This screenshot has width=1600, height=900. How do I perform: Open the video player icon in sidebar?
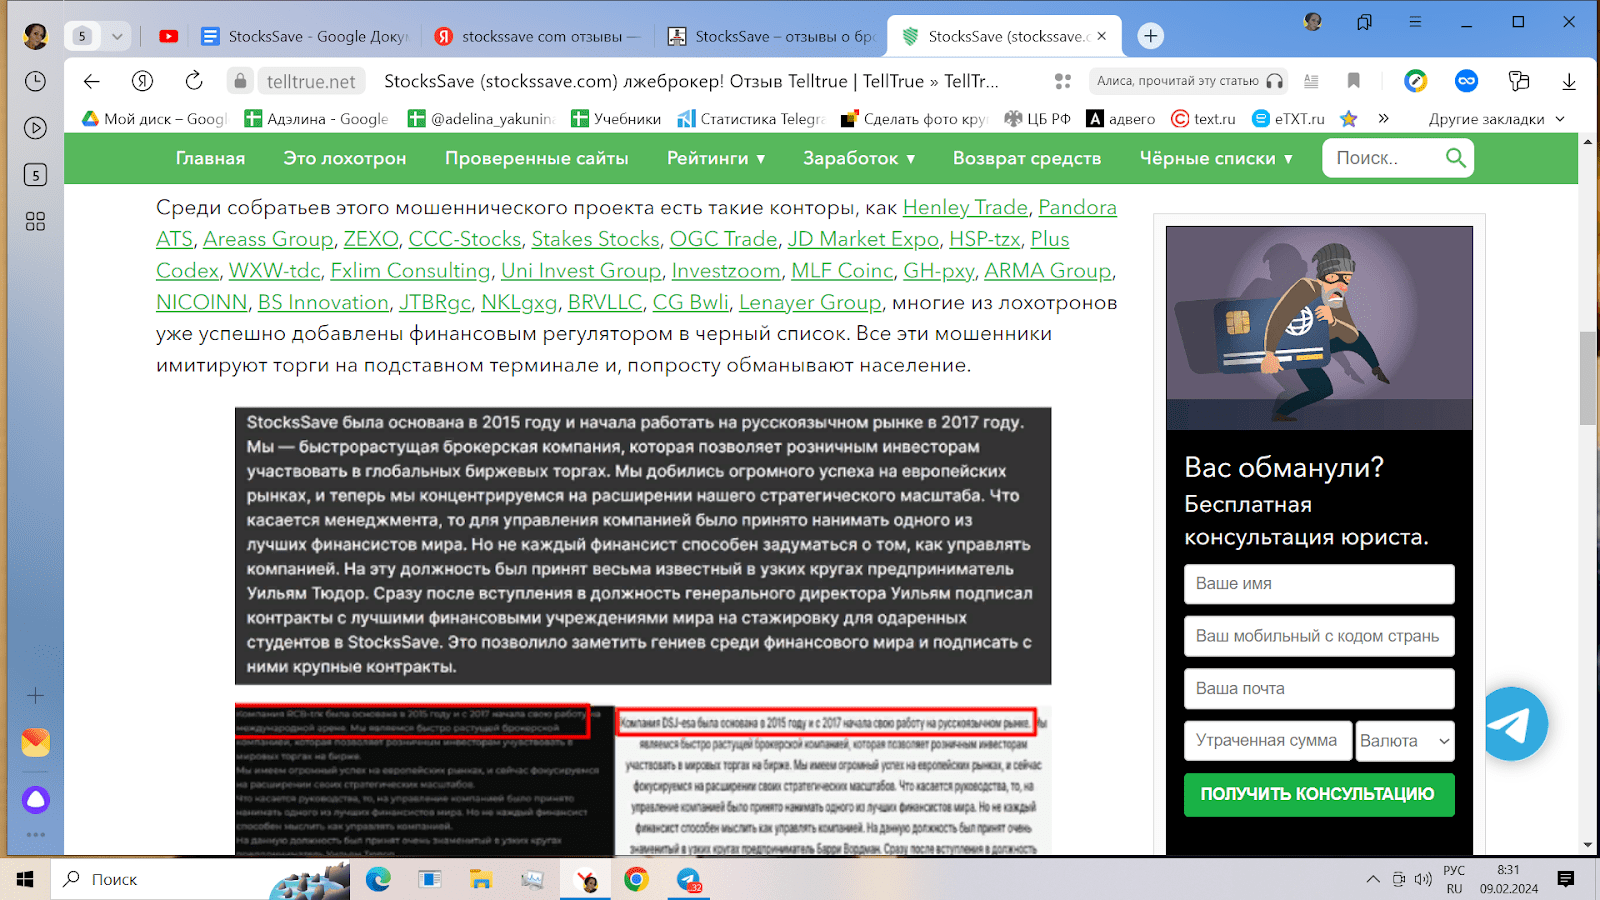click(x=35, y=128)
